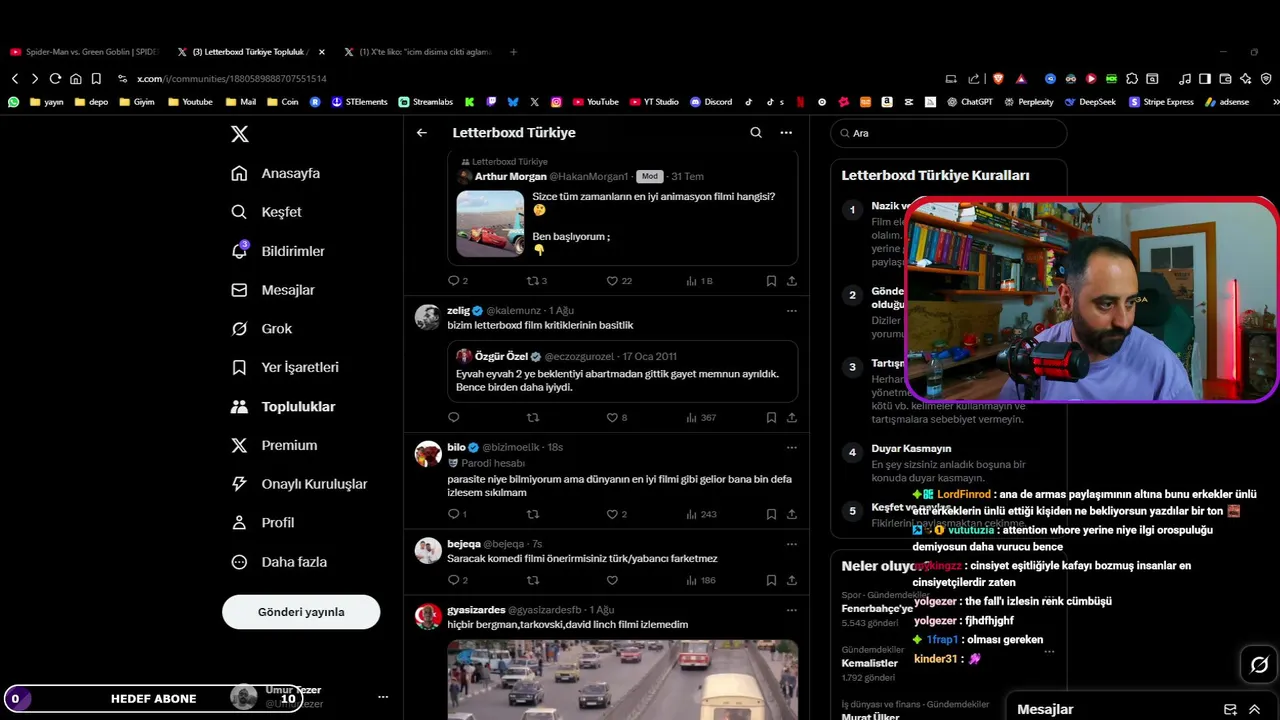
Task: Open more options on gyasizardes's post
Action: pyautogui.click(x=791, y=610)
